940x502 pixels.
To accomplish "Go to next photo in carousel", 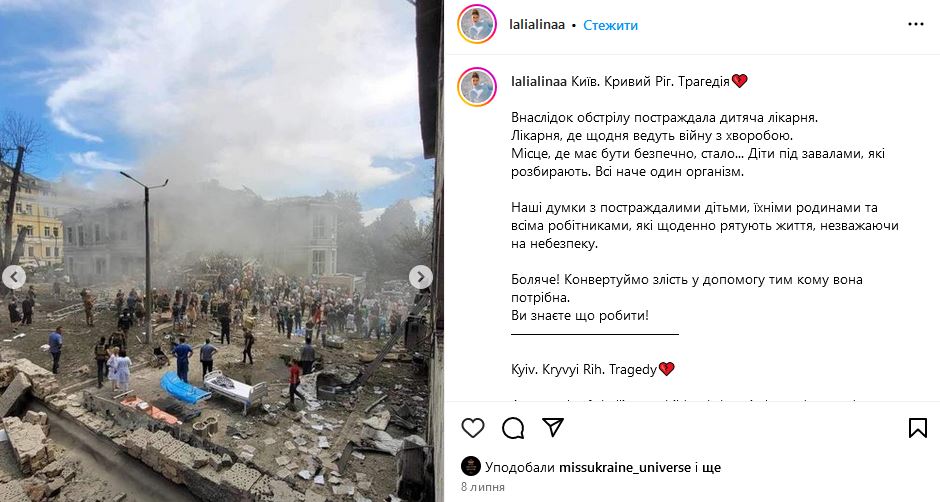I will pos(420,277).
